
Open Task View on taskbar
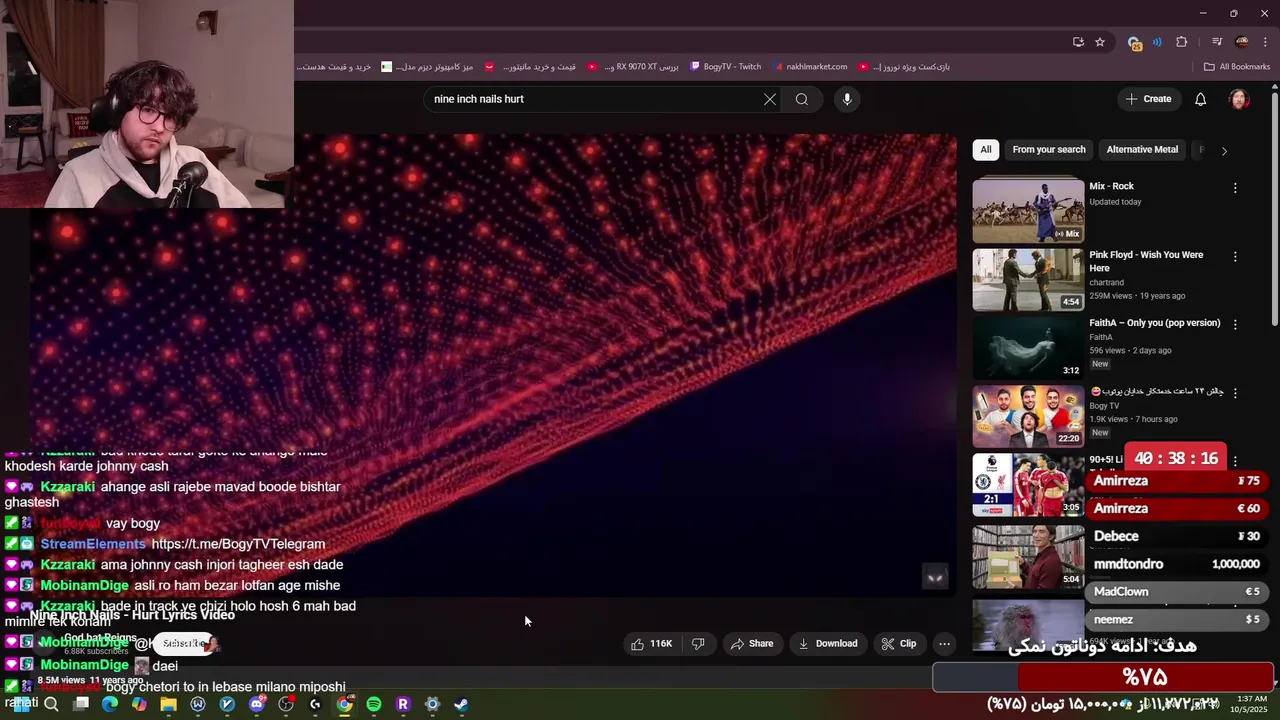(81, 704)
